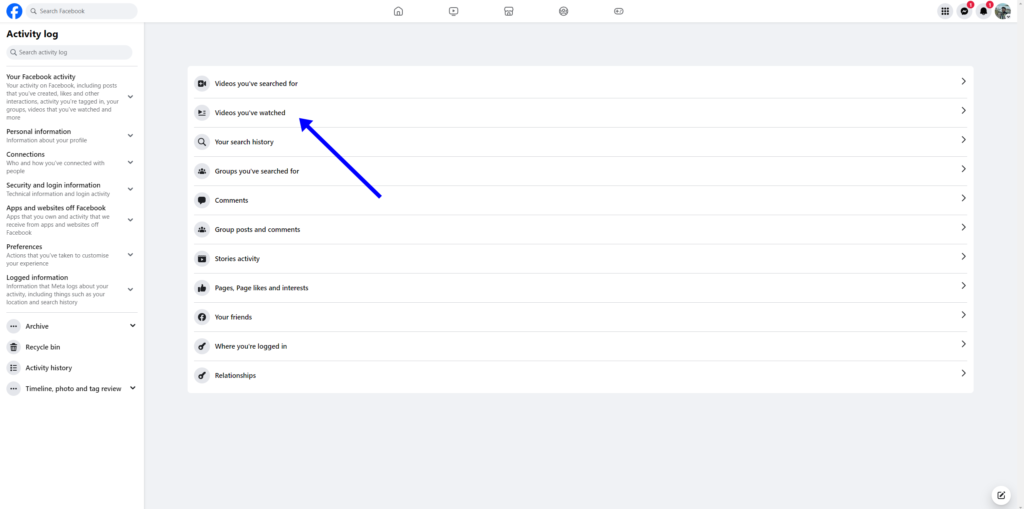Open Videos you've watched
This screenshot has height=509, width=1024.
pos(250,113)
